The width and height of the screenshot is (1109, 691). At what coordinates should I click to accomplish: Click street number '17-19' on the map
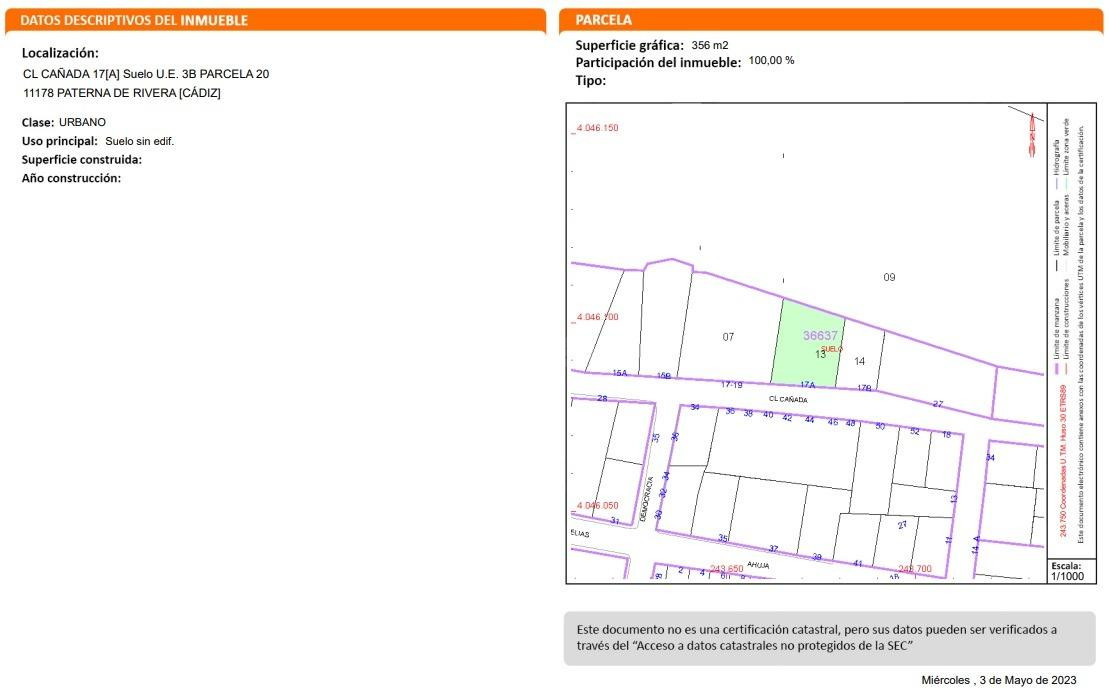point(731,385)
